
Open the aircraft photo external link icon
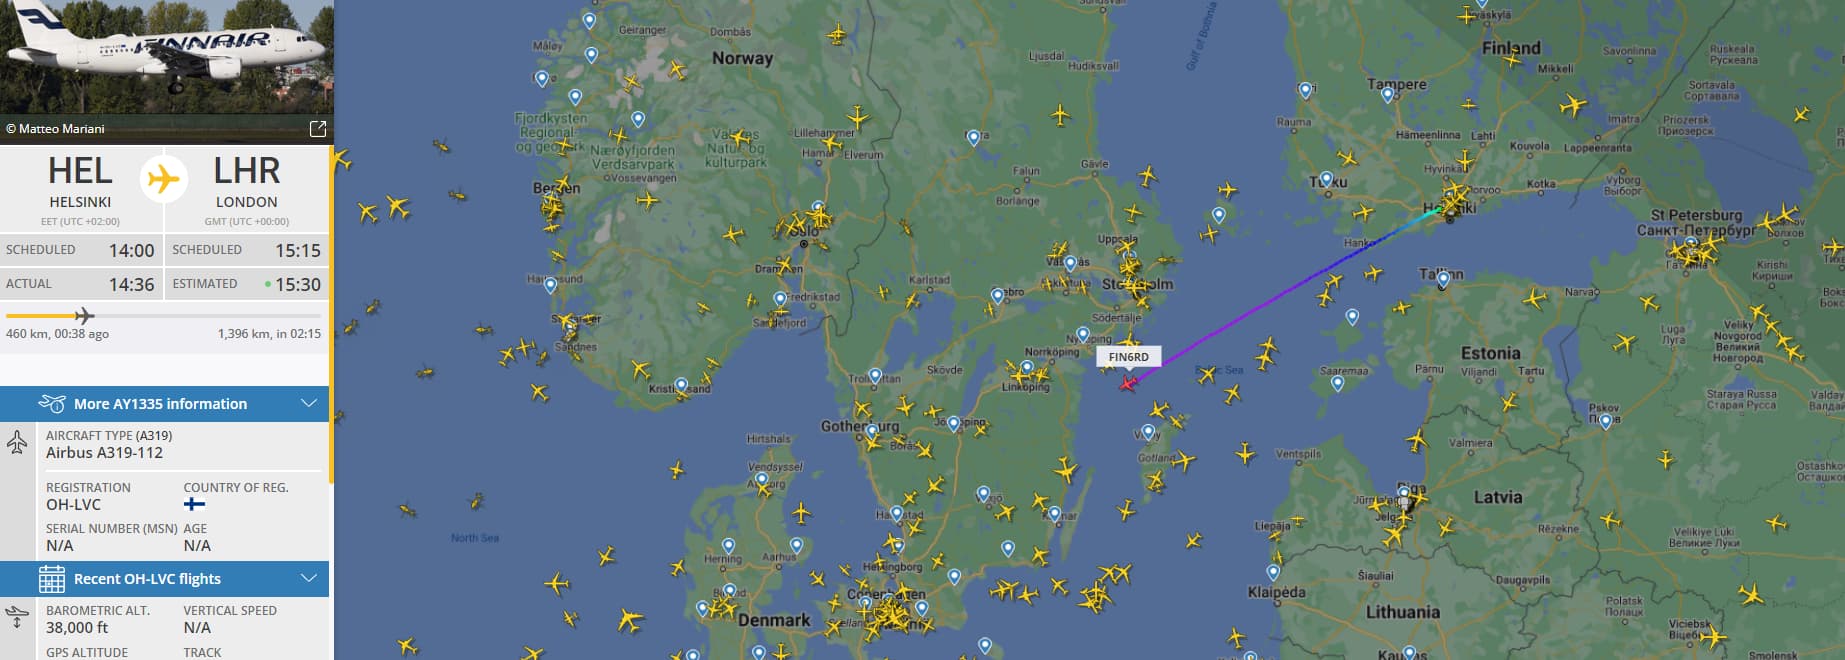point(318,129)
